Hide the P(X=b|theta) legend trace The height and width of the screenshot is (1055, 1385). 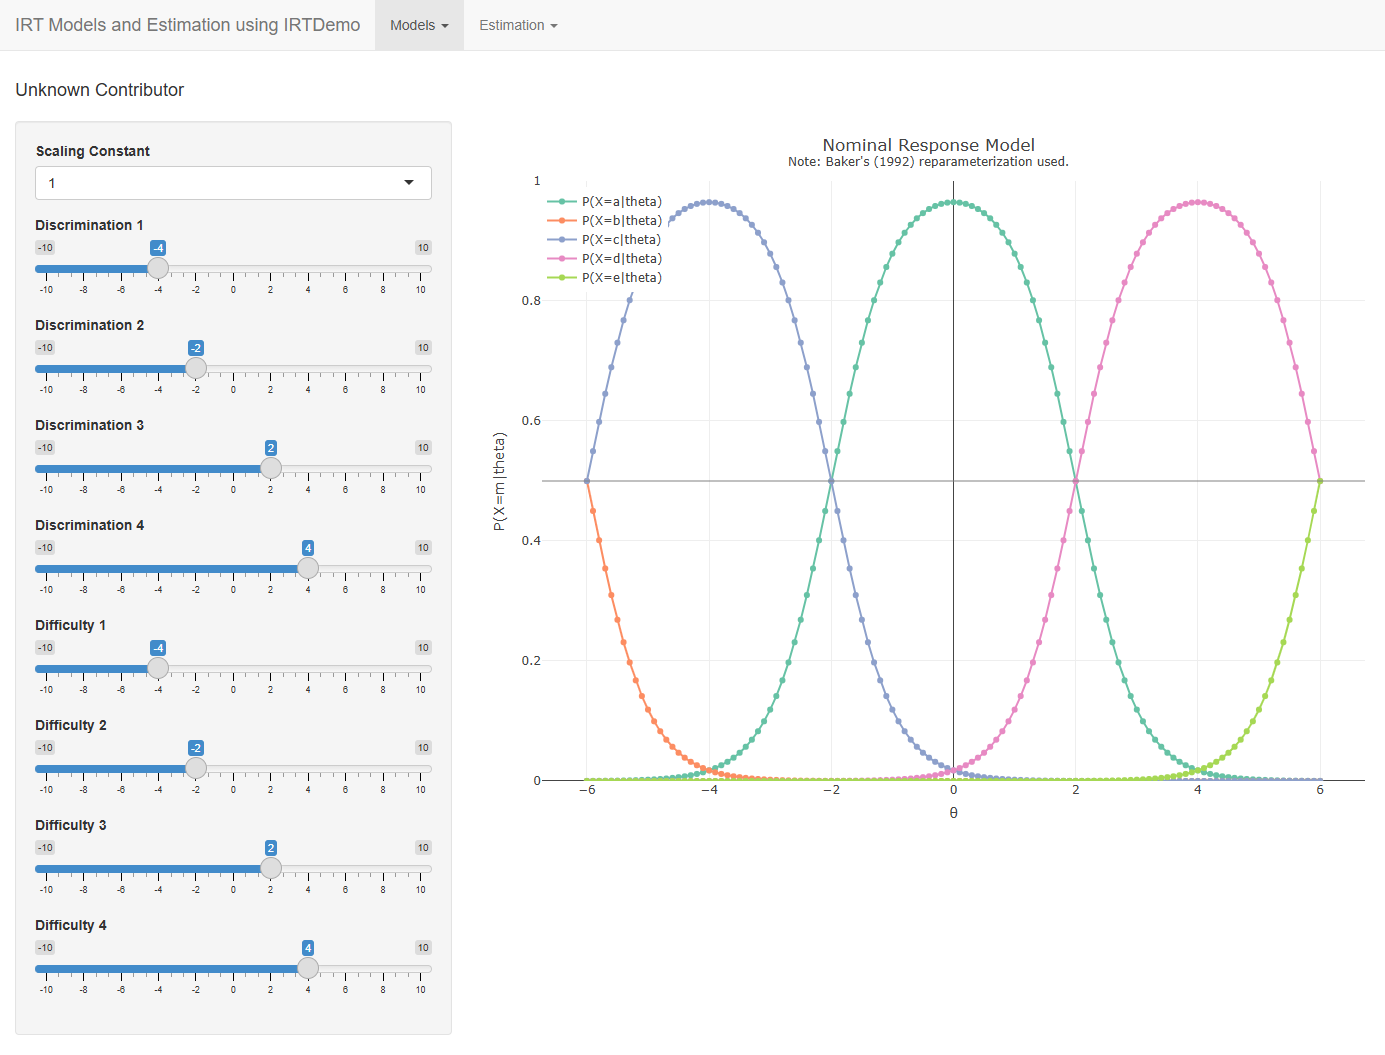(x=605, y=221)
